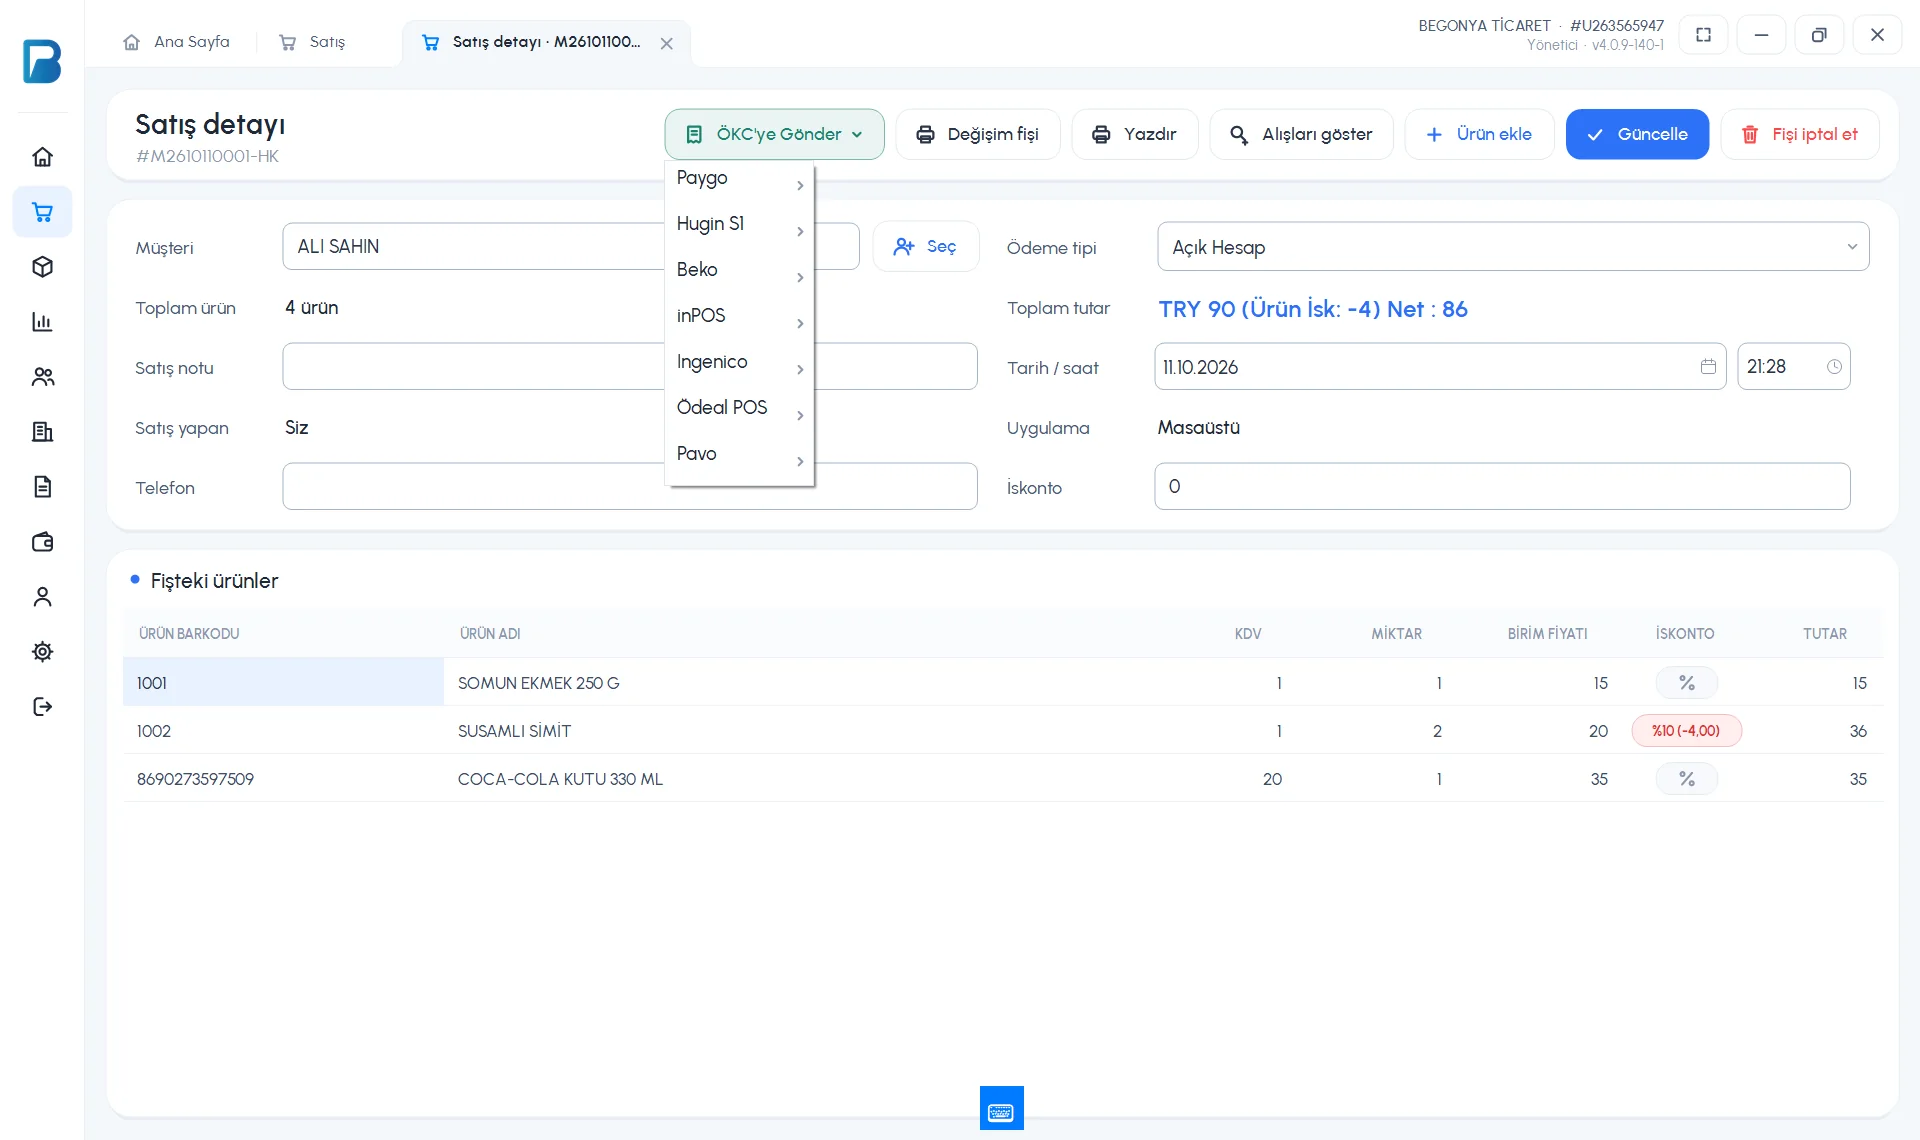The image size is (1920, 1140).
Task: Expand the Paygo submenu
Action: point(740,181)
